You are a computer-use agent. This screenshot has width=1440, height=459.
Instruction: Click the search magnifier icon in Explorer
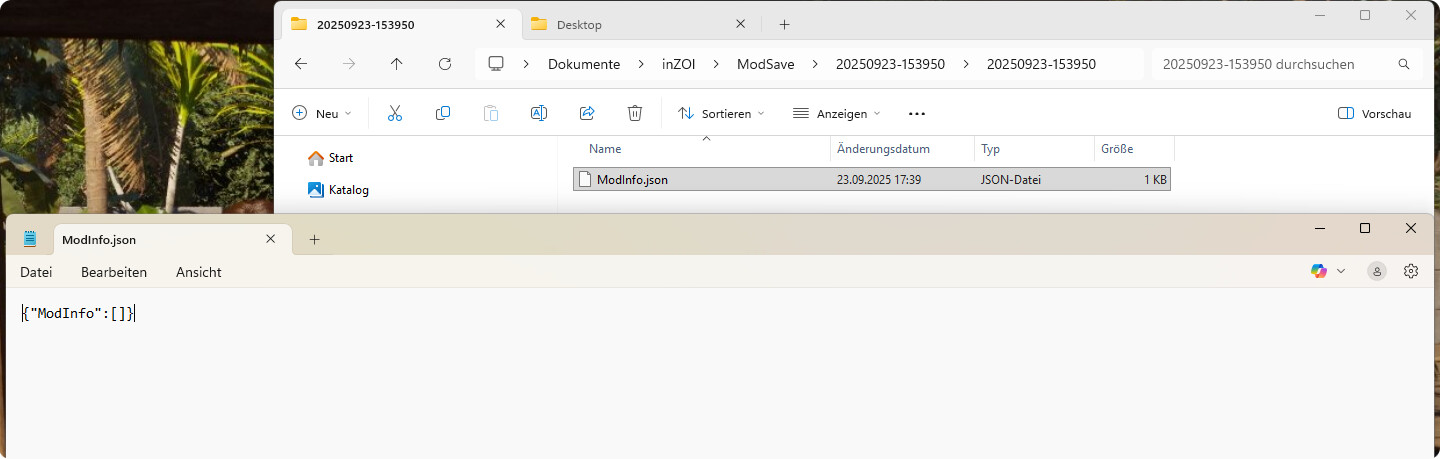pyautogui.click(x=1404, y=64)
